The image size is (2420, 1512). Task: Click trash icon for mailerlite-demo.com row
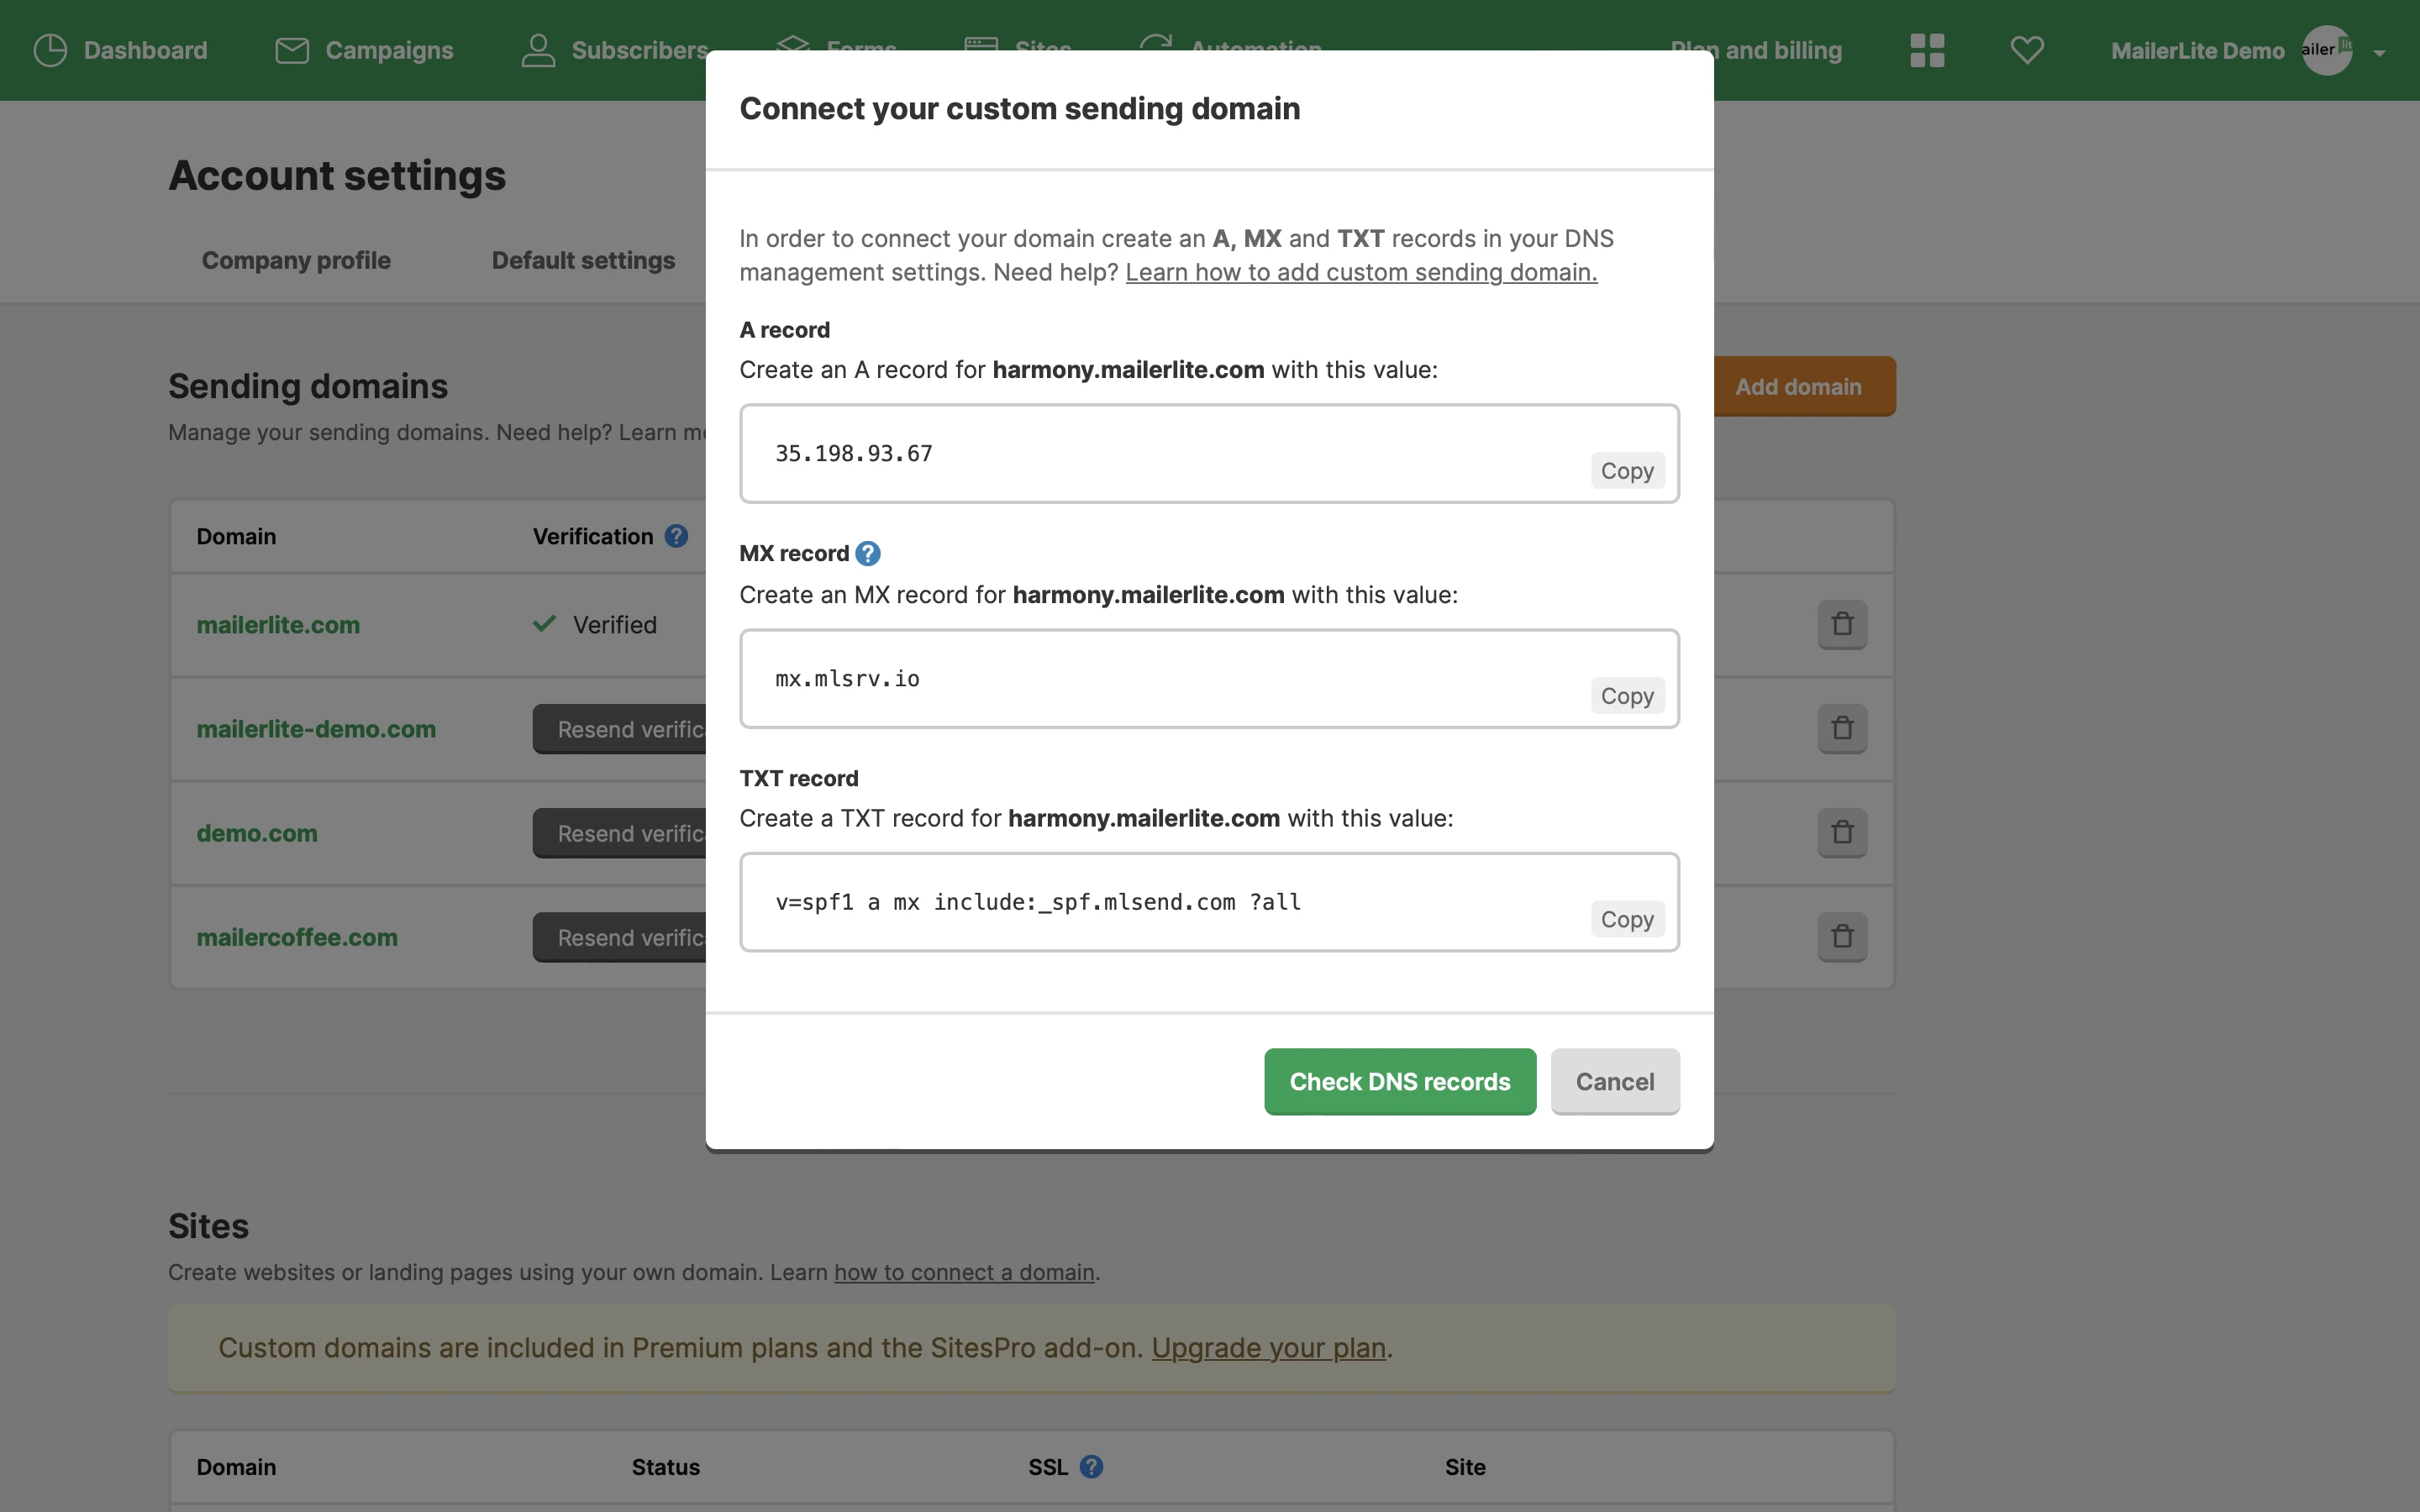[x=1841, y=728]
